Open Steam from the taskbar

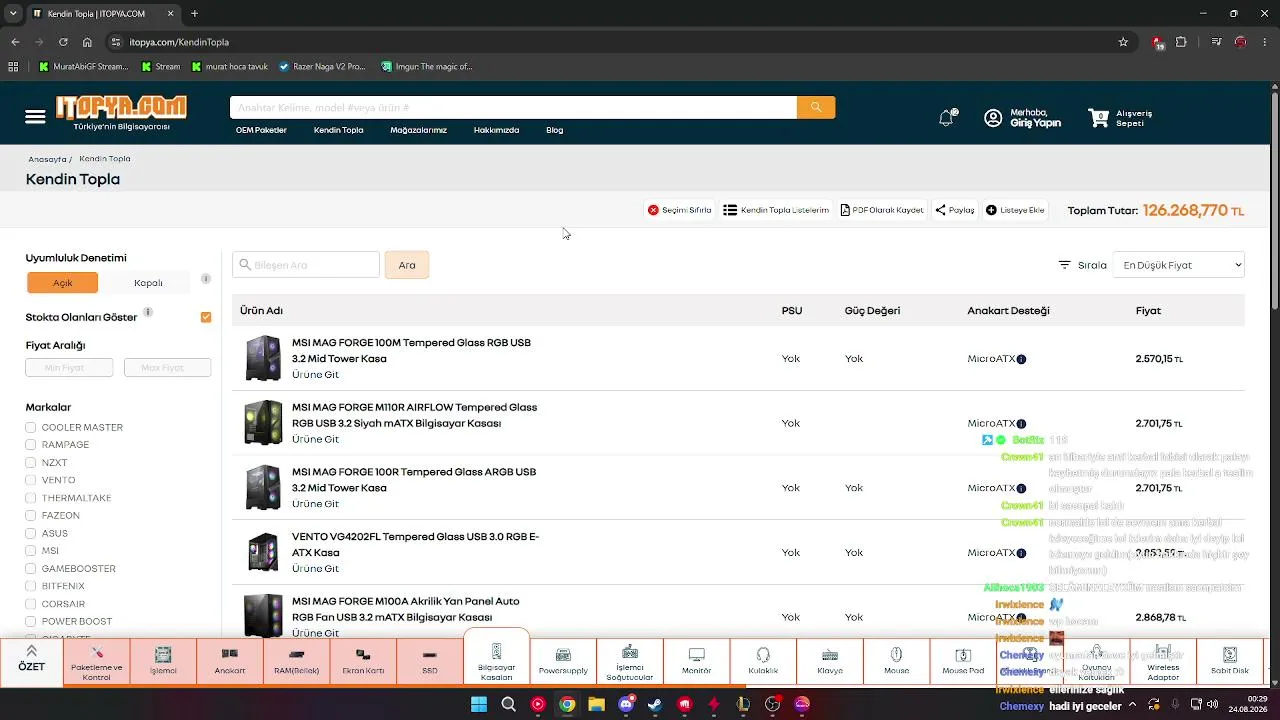click(x=655, y=704)
